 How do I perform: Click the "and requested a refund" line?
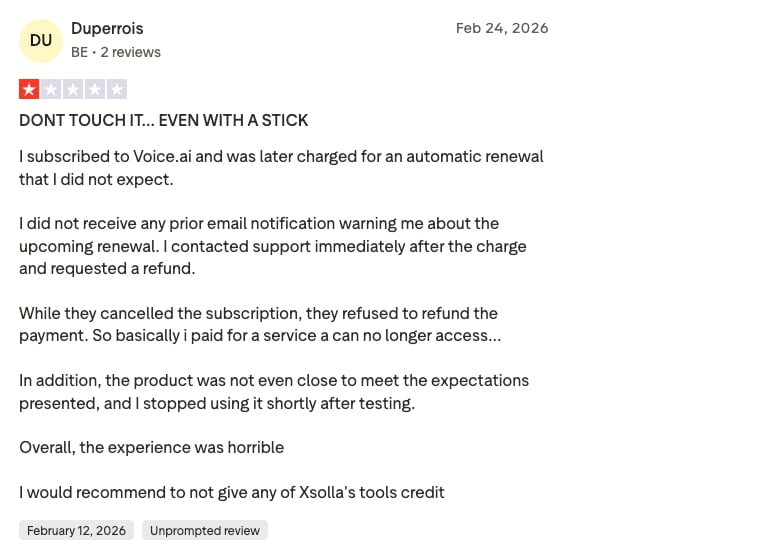(x=107, y=269)
